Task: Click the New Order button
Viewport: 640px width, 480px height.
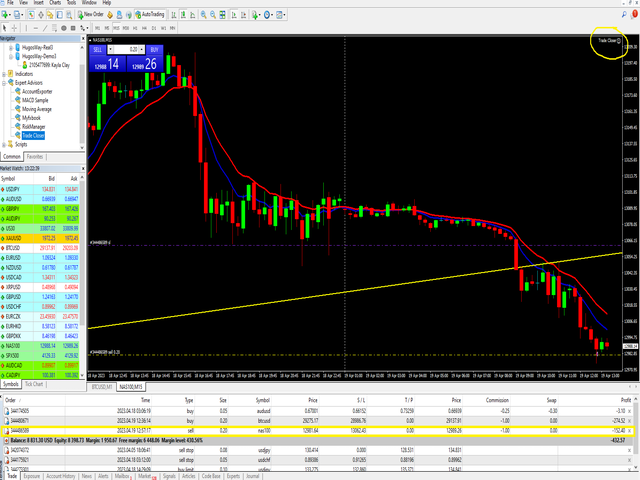Action: (x=91, y=15)
